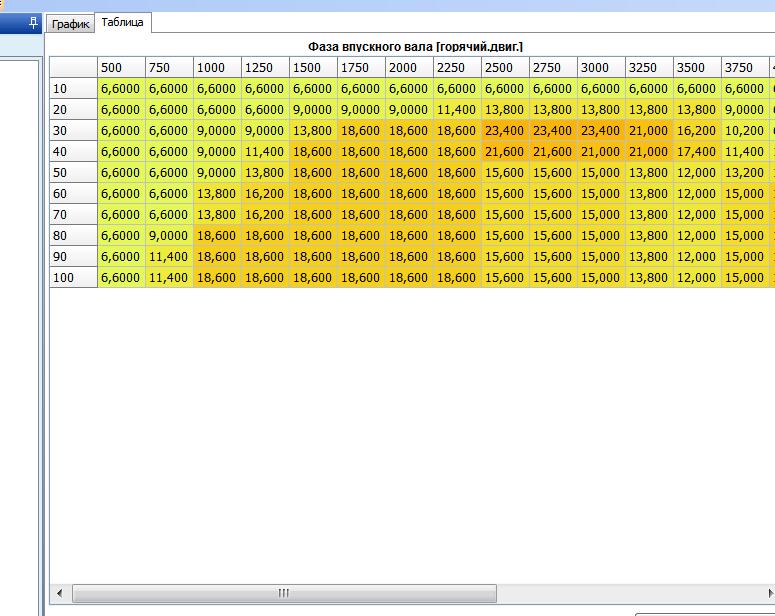Switch to the График tab
The image size is (775, 616).
(71, 23)
